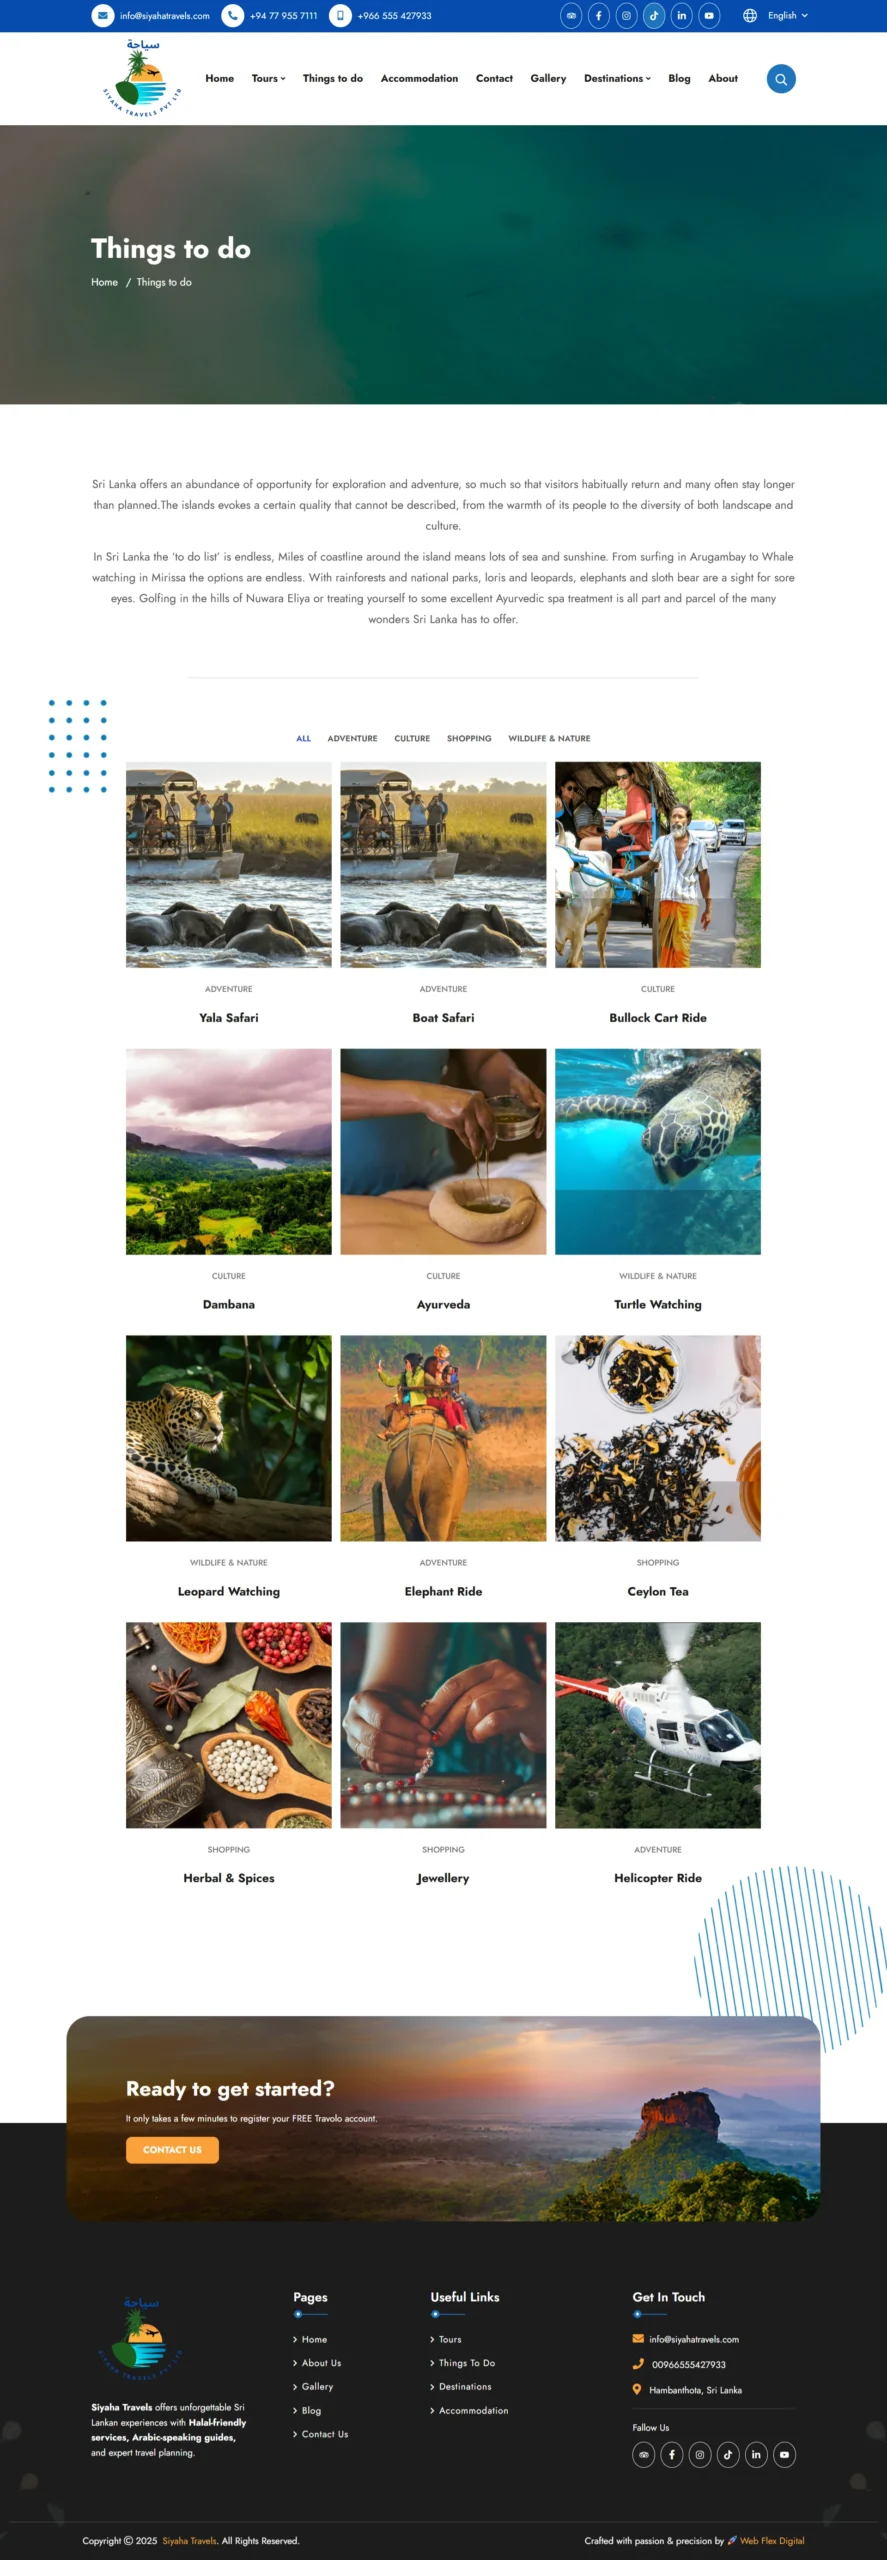Open the Web Flex Digital credit link
887x2560 pixels.
point(772,2540)
